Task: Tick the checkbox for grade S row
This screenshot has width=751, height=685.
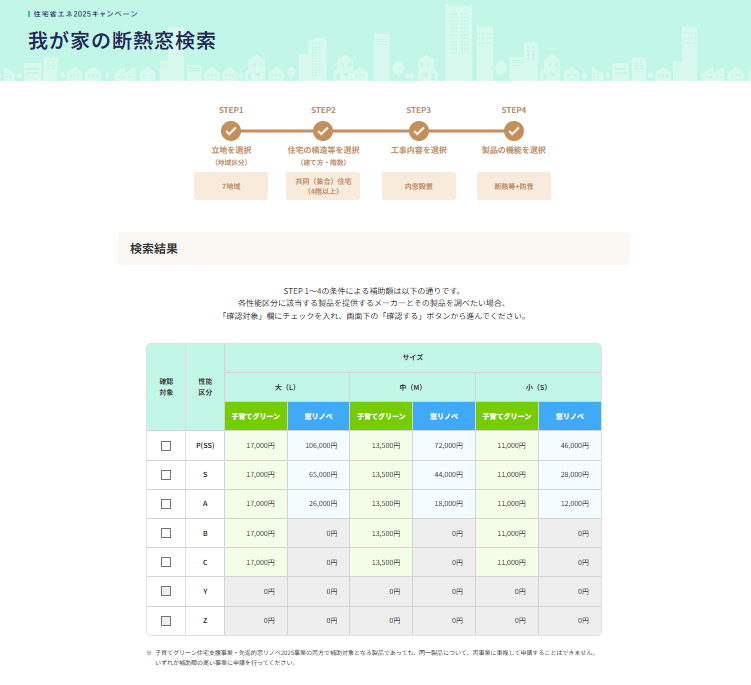Action: tap(166, 475)
